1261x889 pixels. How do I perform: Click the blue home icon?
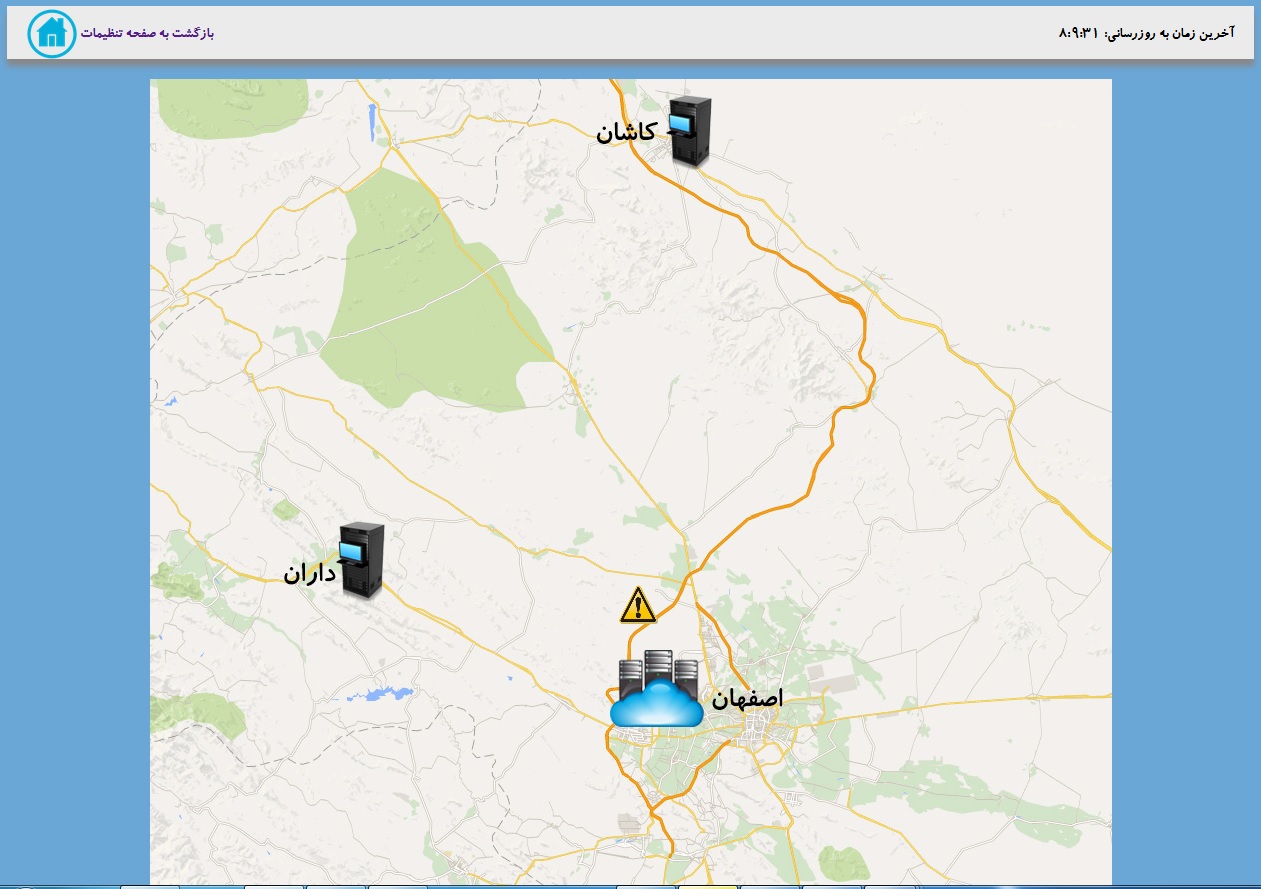click(x=52, y=33)
